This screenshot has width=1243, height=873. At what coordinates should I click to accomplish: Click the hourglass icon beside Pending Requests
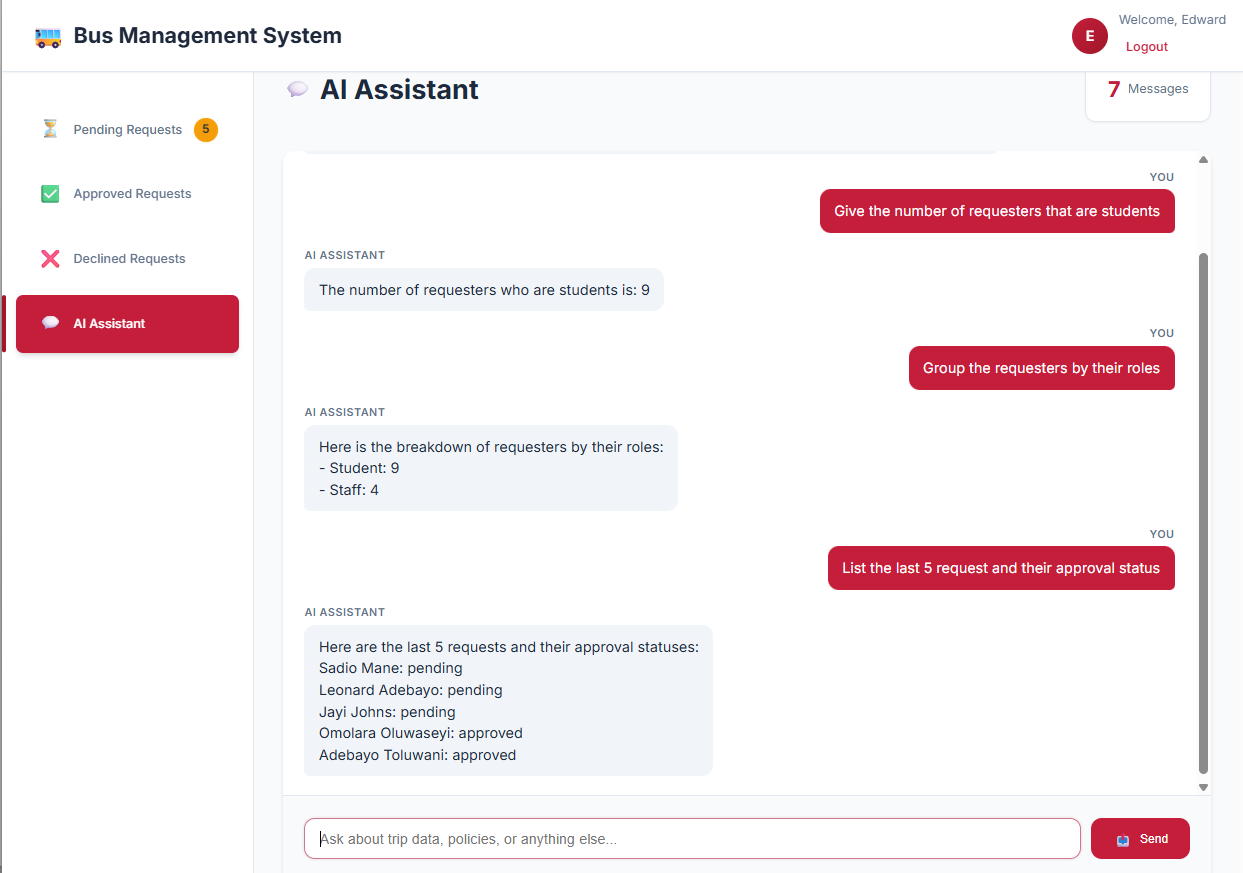click(50, 128)
